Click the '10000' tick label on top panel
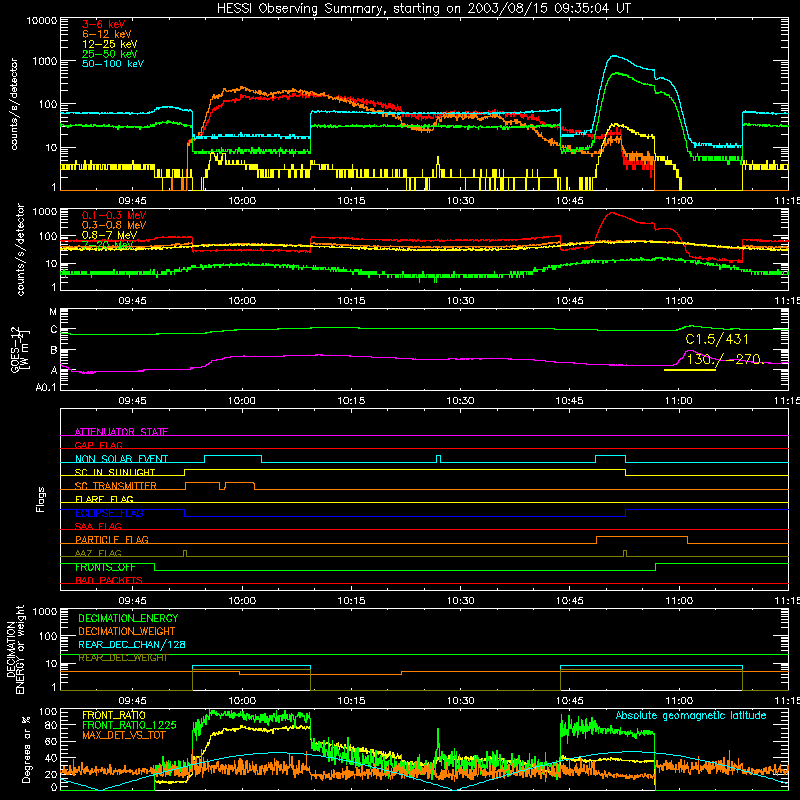800x800 pixels. [42, 20]
